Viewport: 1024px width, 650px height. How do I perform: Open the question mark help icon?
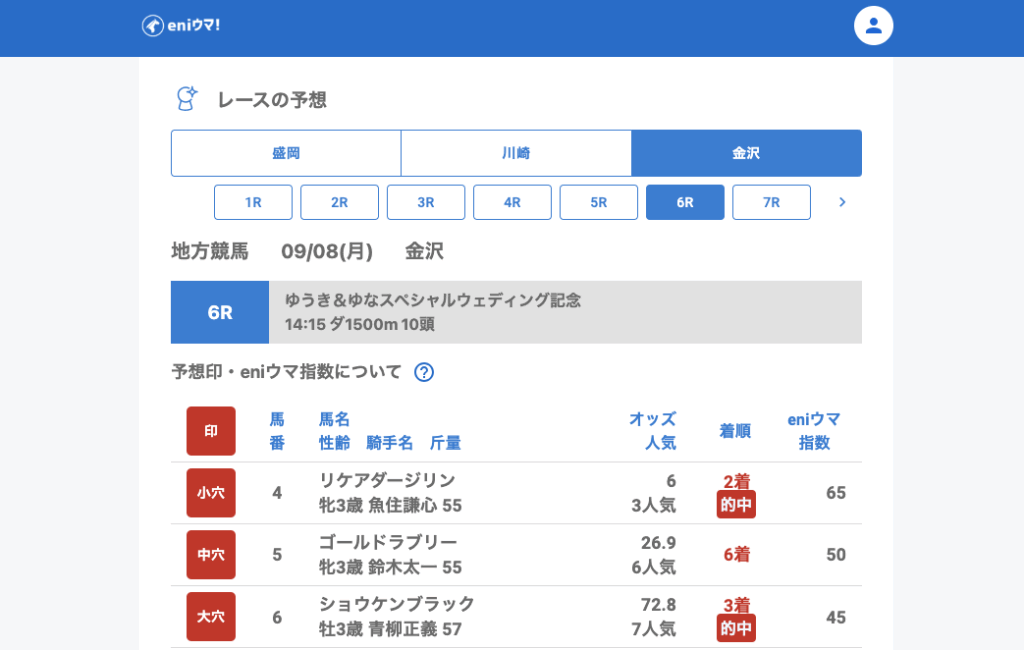tap(424, 372)
